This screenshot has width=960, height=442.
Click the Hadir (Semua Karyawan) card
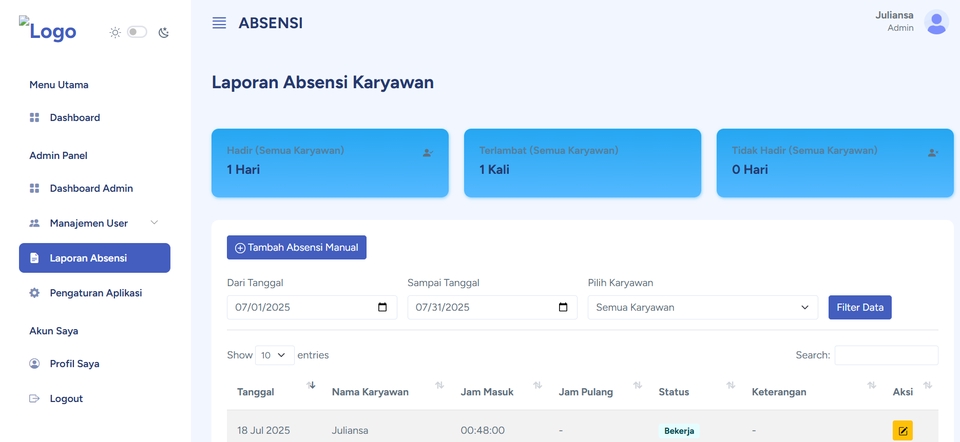coord(330,163)
